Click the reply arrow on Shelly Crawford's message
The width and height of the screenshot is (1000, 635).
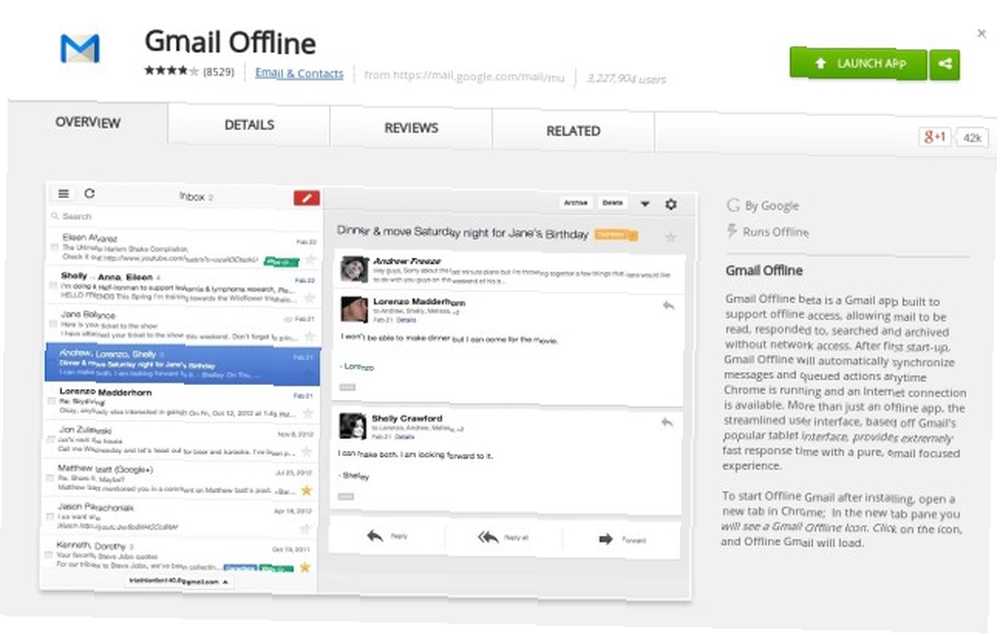667,422
